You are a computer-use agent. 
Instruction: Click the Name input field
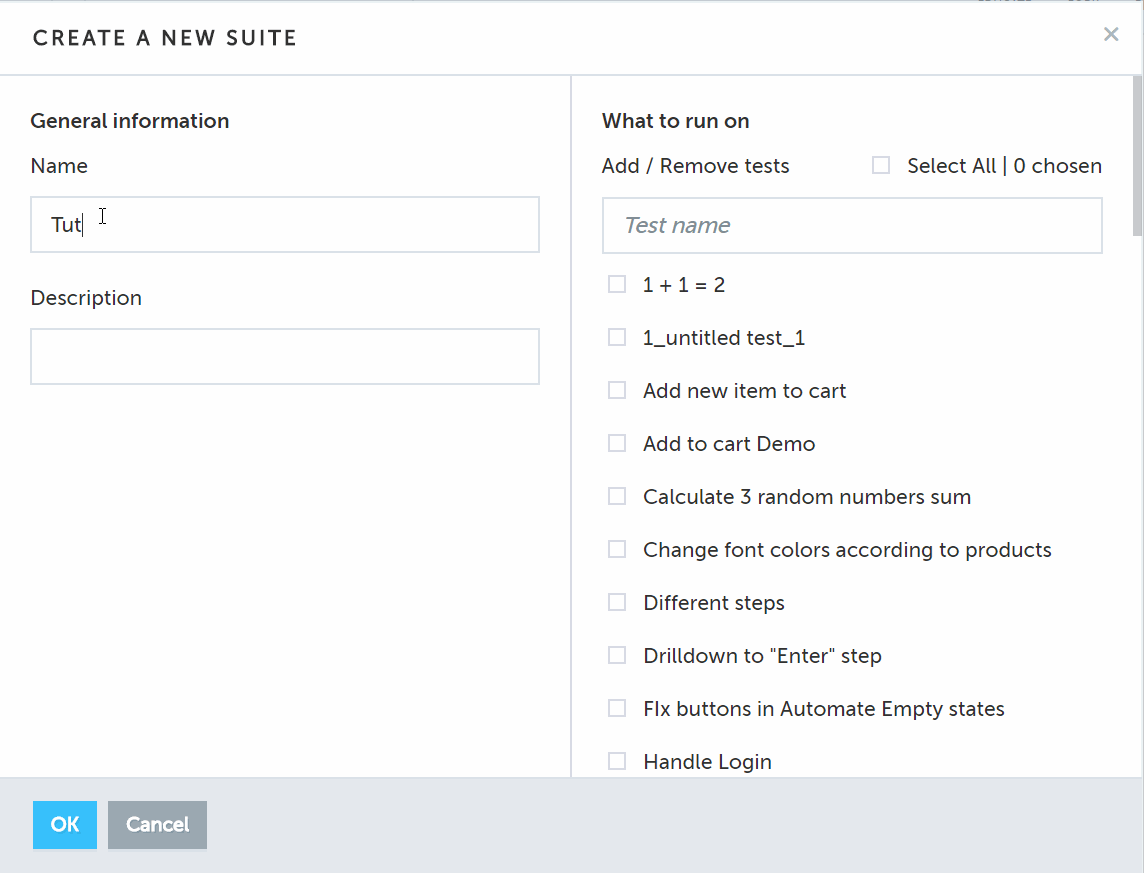[x=284, y=224]
